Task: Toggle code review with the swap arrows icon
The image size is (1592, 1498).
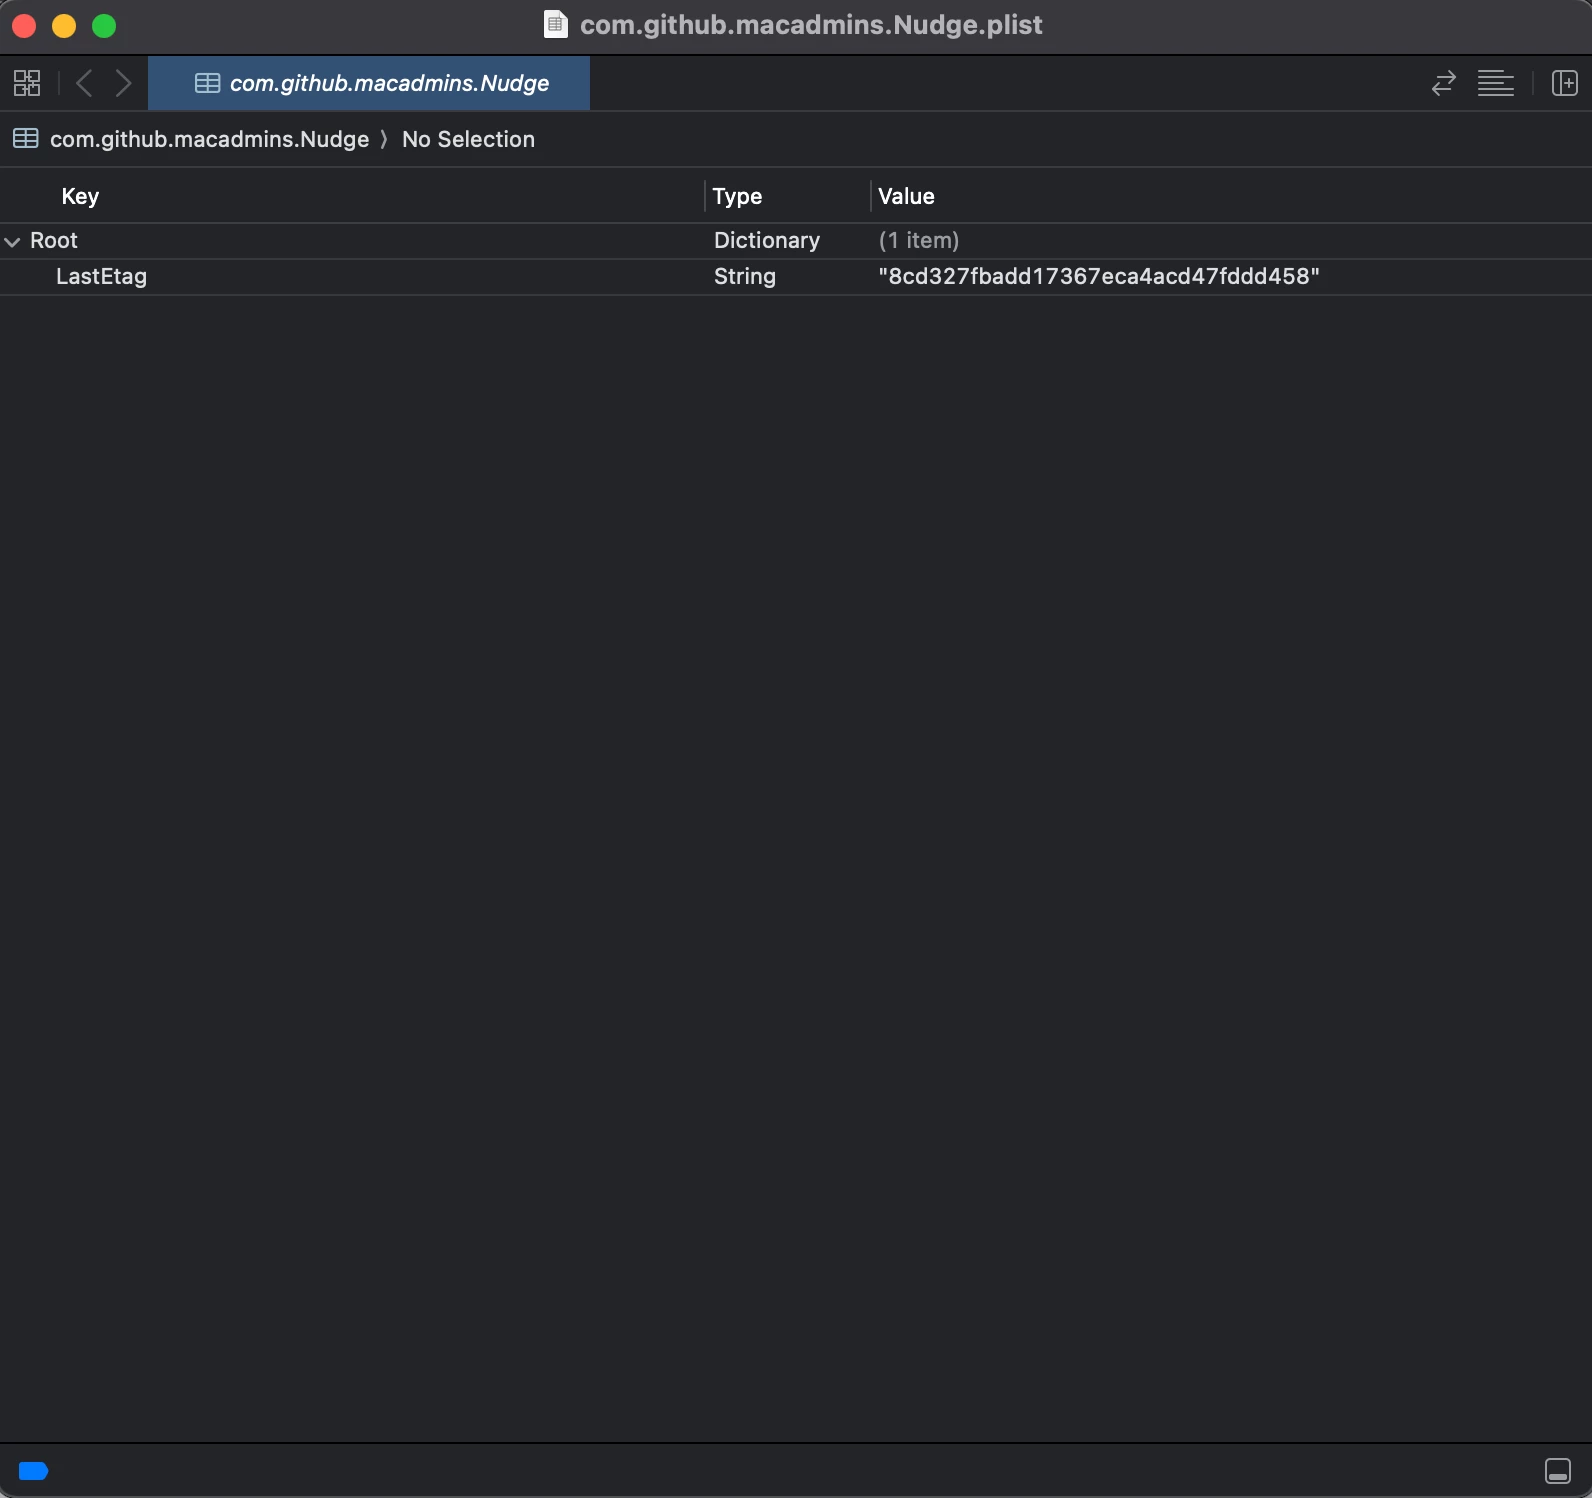Action: pyautogui.click(x=1443, y=83)
